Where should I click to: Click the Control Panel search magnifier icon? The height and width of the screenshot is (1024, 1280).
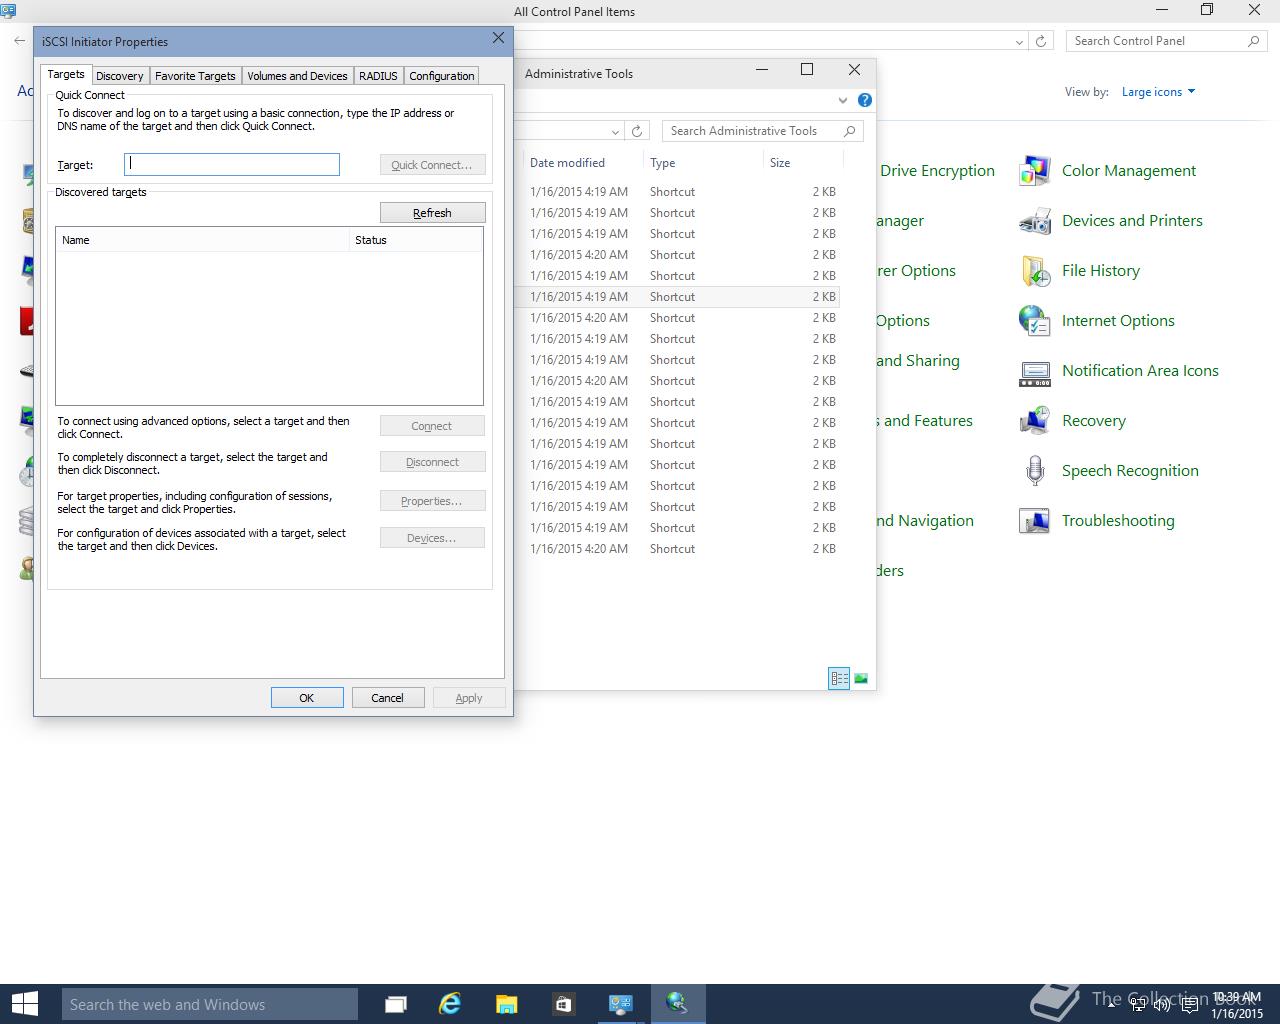click(1253, 41)
